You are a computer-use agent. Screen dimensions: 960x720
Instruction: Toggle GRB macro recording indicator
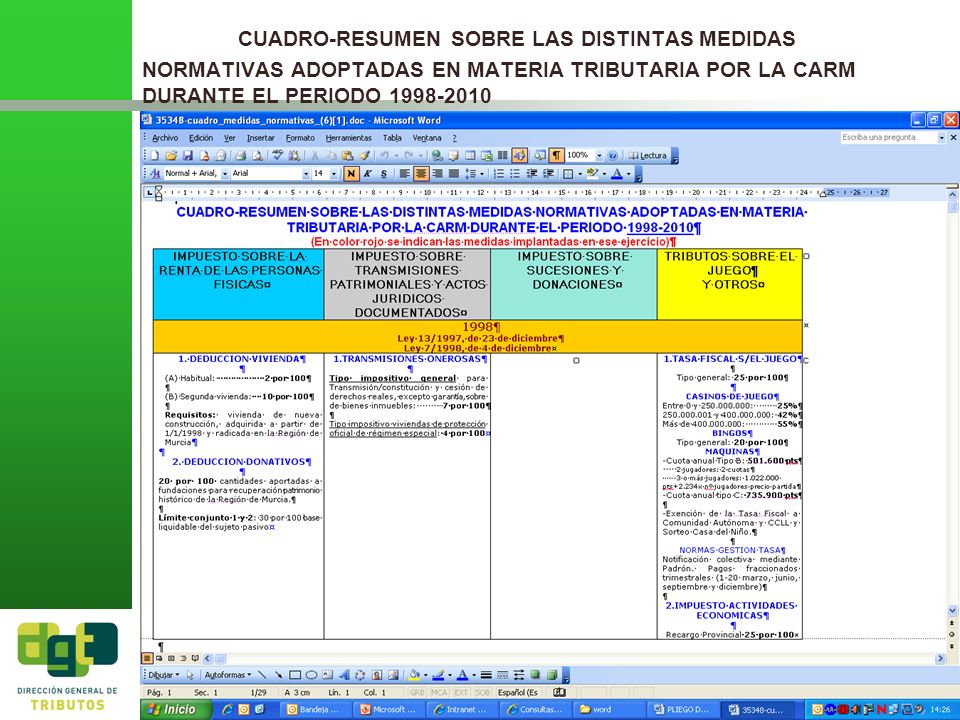tap(417, 692)
